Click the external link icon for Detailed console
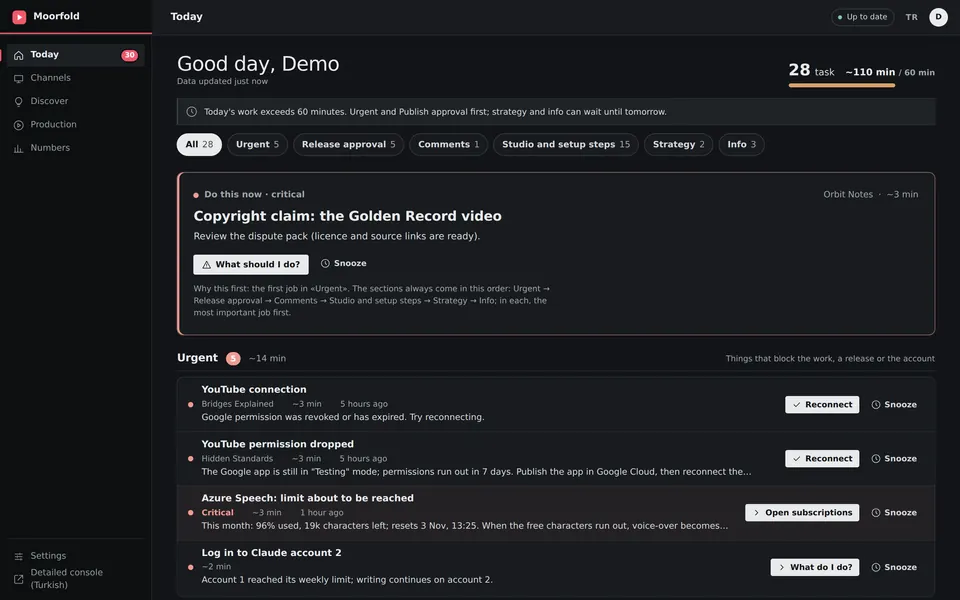This screenshot has width=960, height=600. 18,579
